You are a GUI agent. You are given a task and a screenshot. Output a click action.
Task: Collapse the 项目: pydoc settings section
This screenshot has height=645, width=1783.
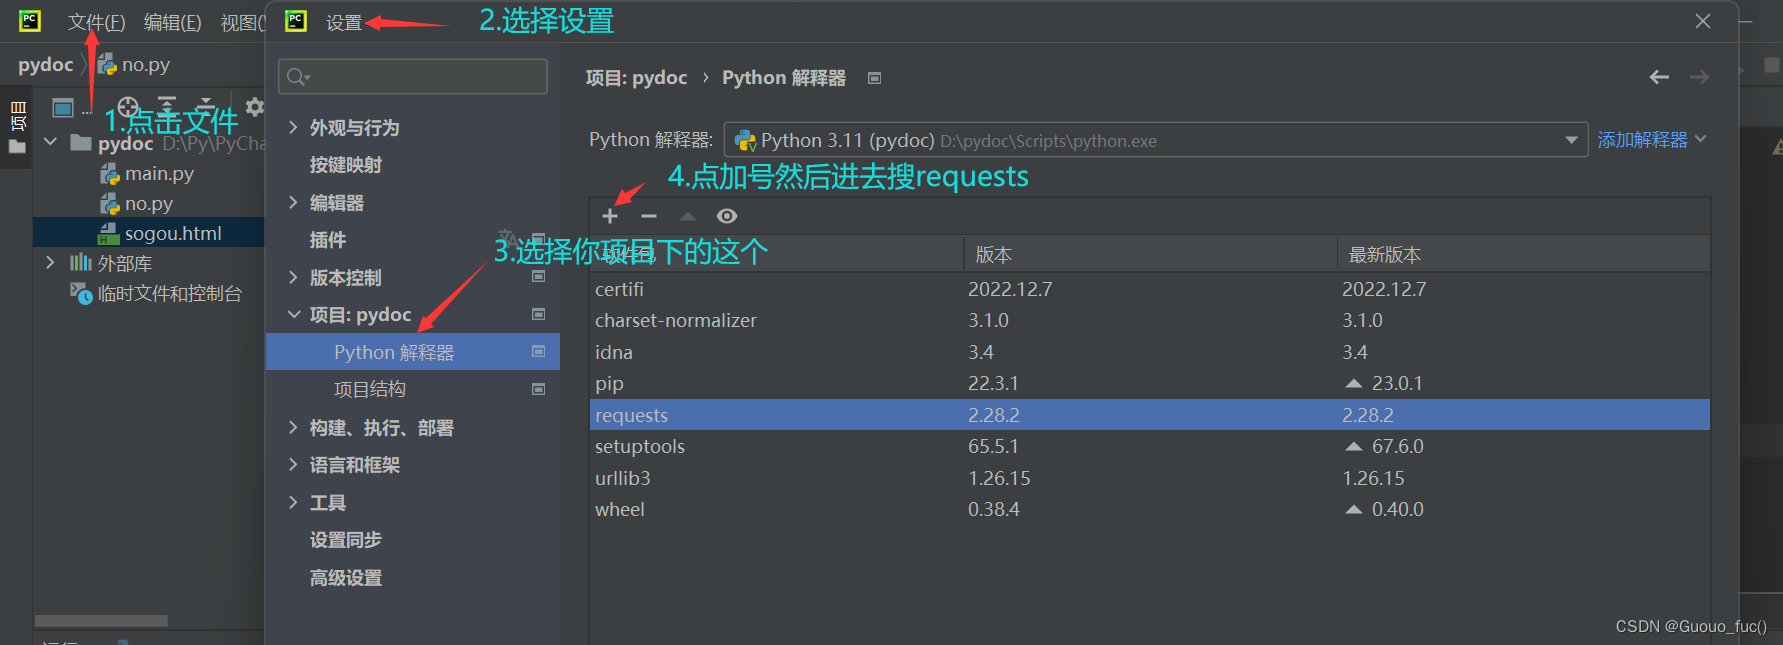click(x=293, y=314)
